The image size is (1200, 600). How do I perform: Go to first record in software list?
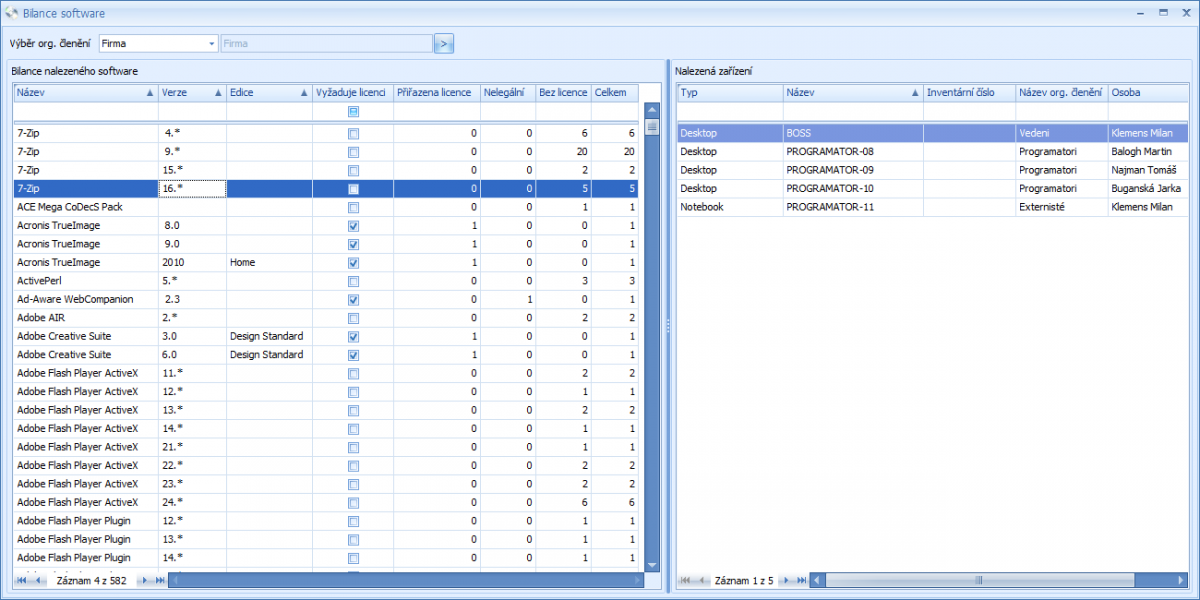(21, 580)
